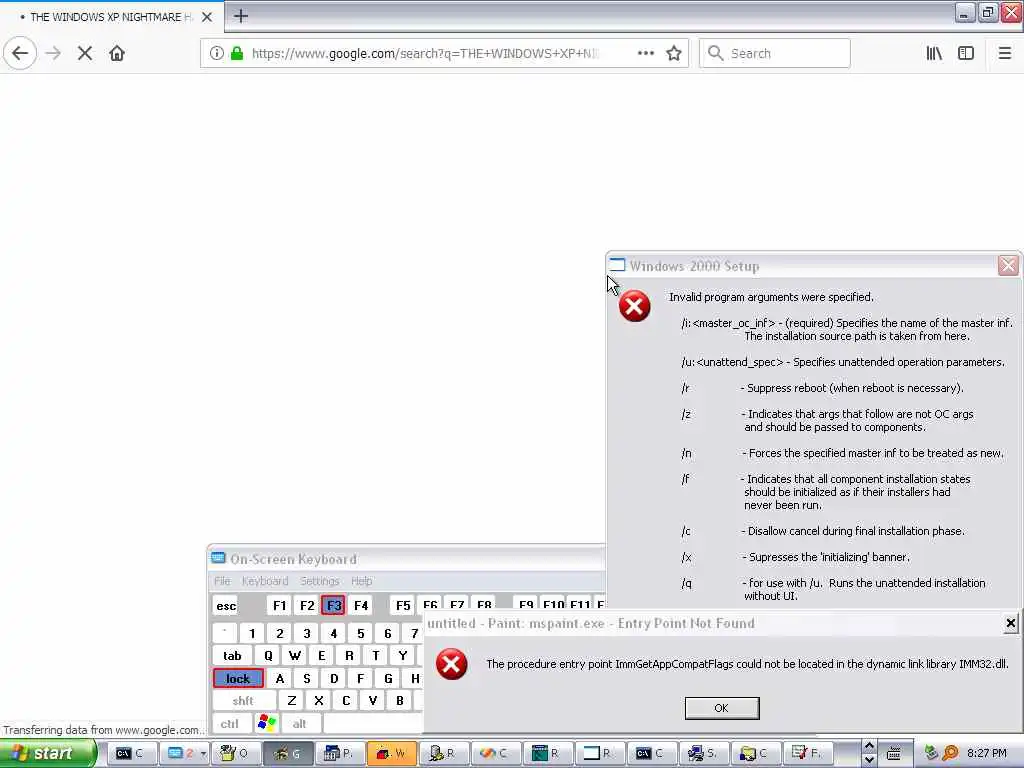Close the Windows 2000 Setup dialog
This screenshot has width=1024, height=768.
[x=1008, y=265]
